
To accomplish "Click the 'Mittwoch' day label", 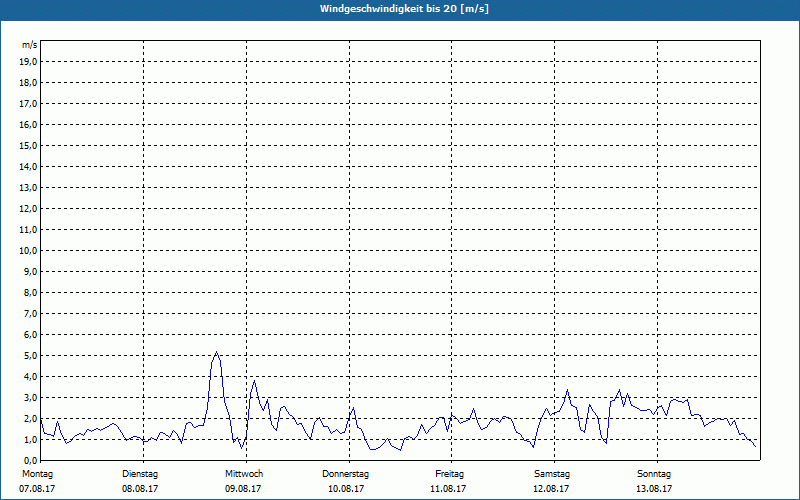I will pyautogui.click(x=244, y=474).
